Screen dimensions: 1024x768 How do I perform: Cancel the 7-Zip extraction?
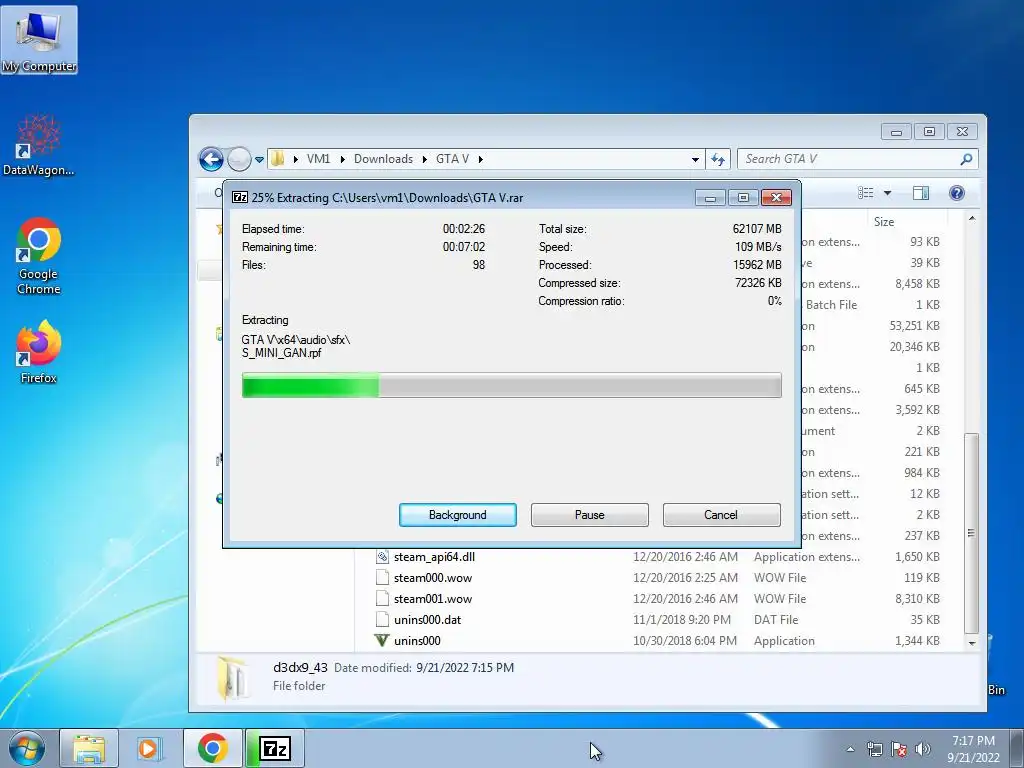722,515
